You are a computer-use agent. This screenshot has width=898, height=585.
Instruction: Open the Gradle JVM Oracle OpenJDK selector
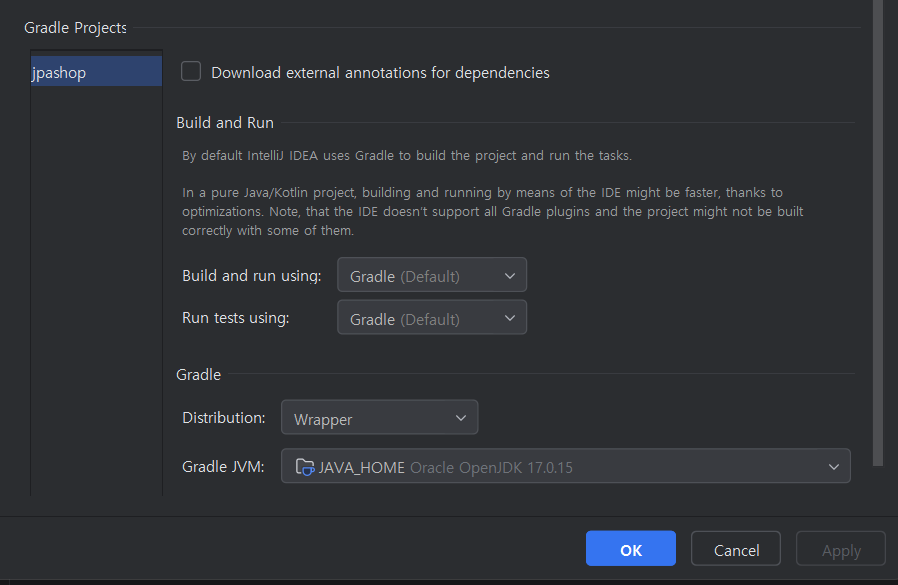point(565,467)
